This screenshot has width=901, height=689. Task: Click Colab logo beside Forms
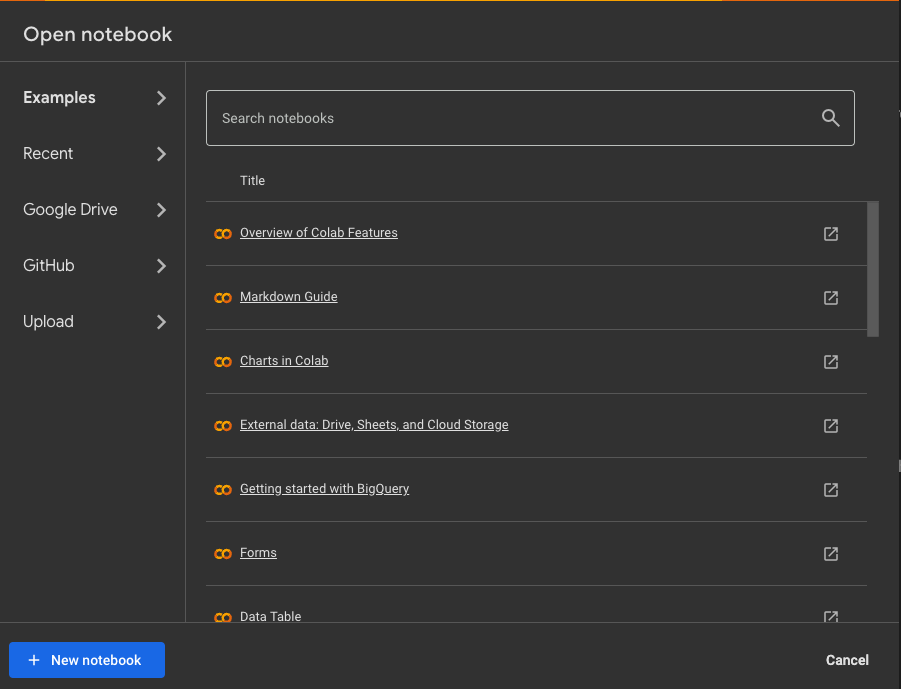click(x=223, y=553)
